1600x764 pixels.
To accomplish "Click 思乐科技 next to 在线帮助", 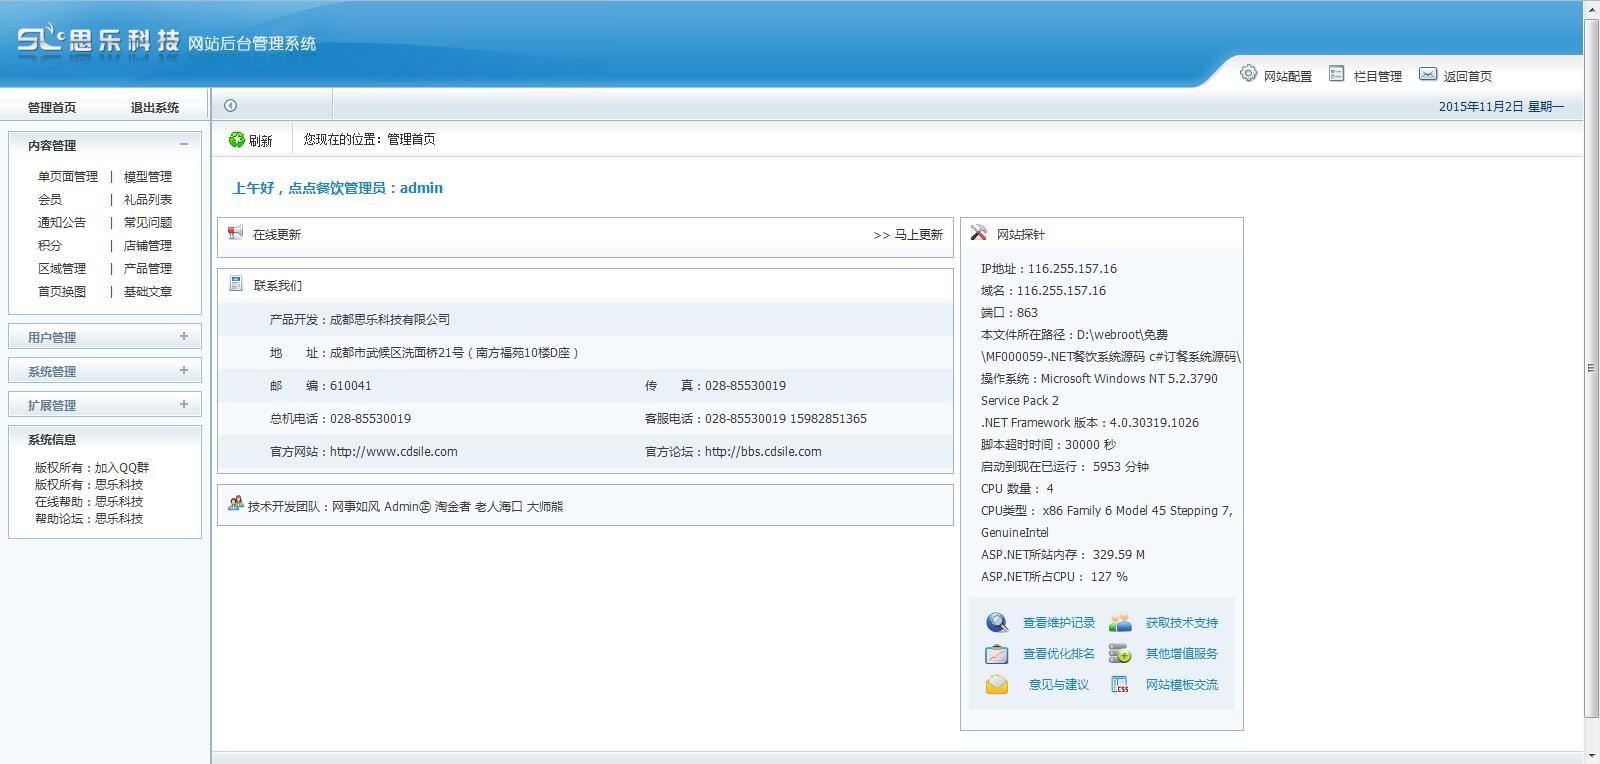I will [x=119, y=501].
